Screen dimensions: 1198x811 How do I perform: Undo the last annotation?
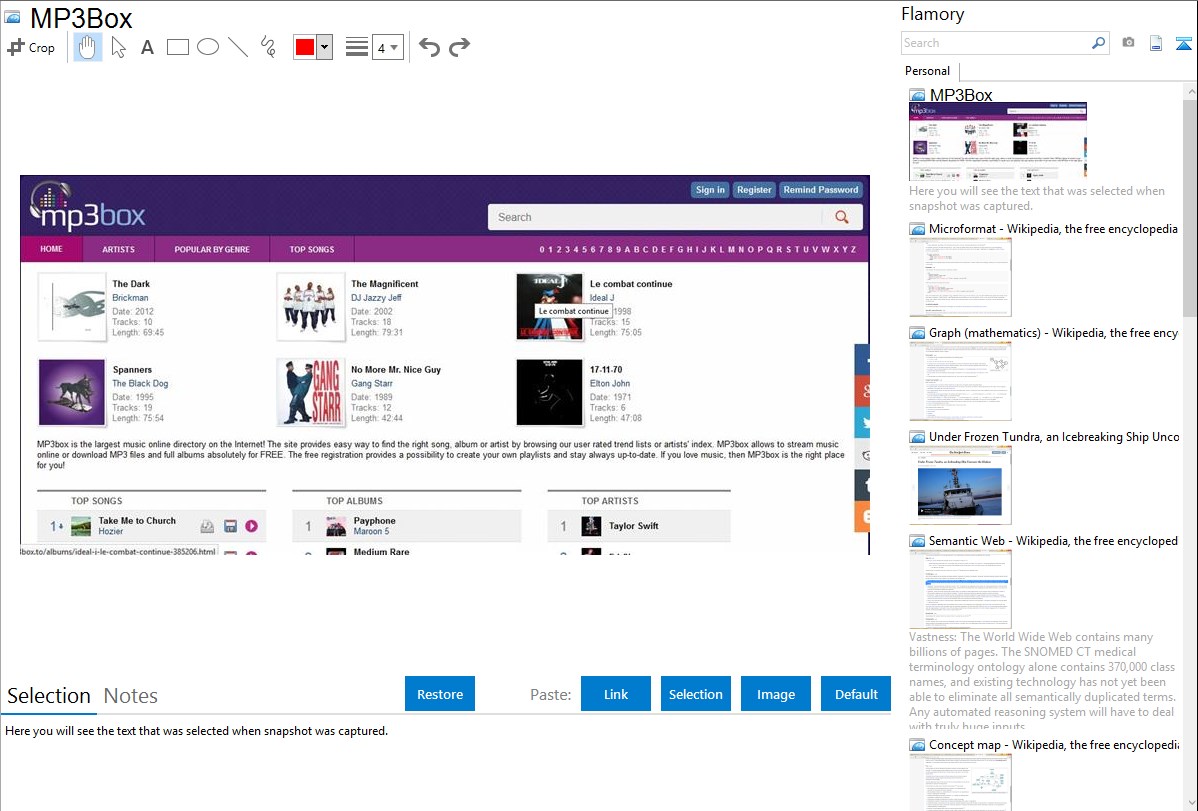click(429, 47)
